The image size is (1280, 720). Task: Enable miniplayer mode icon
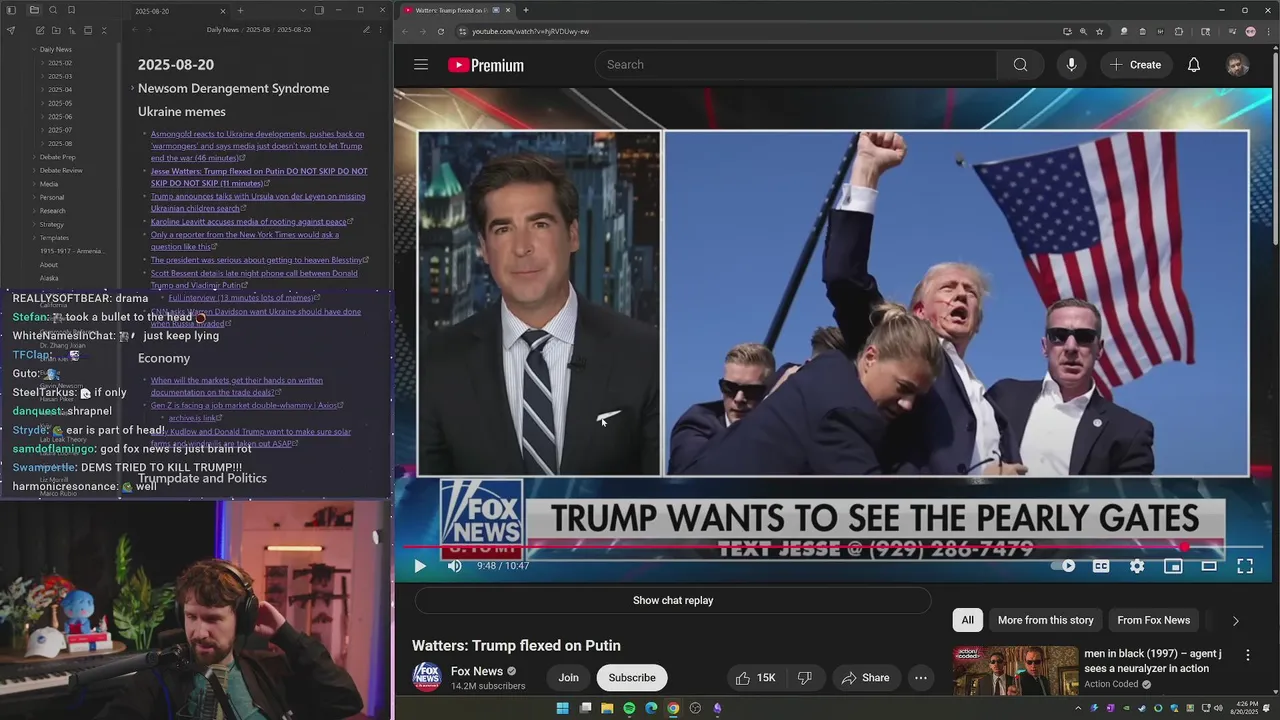tap(1173, 566)
